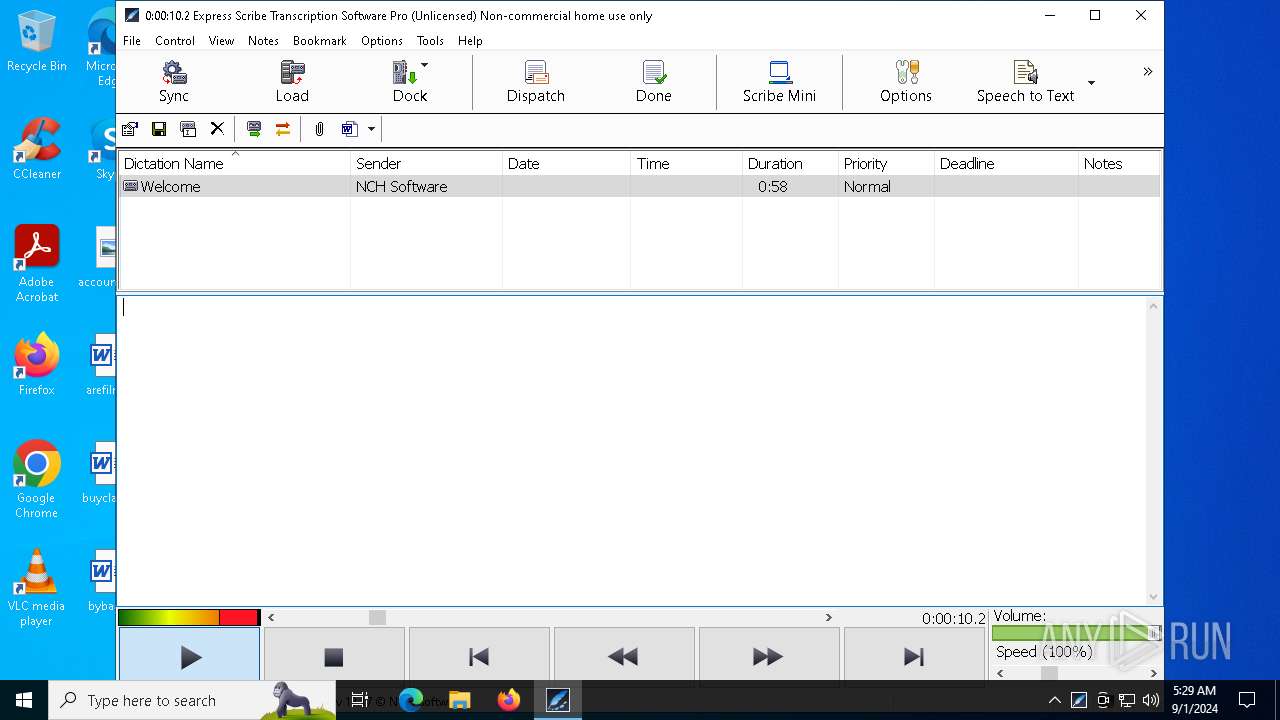Sort by Dictation Name column
Viewport: 1280px width, 720px height.
click(x=235, y=164)
